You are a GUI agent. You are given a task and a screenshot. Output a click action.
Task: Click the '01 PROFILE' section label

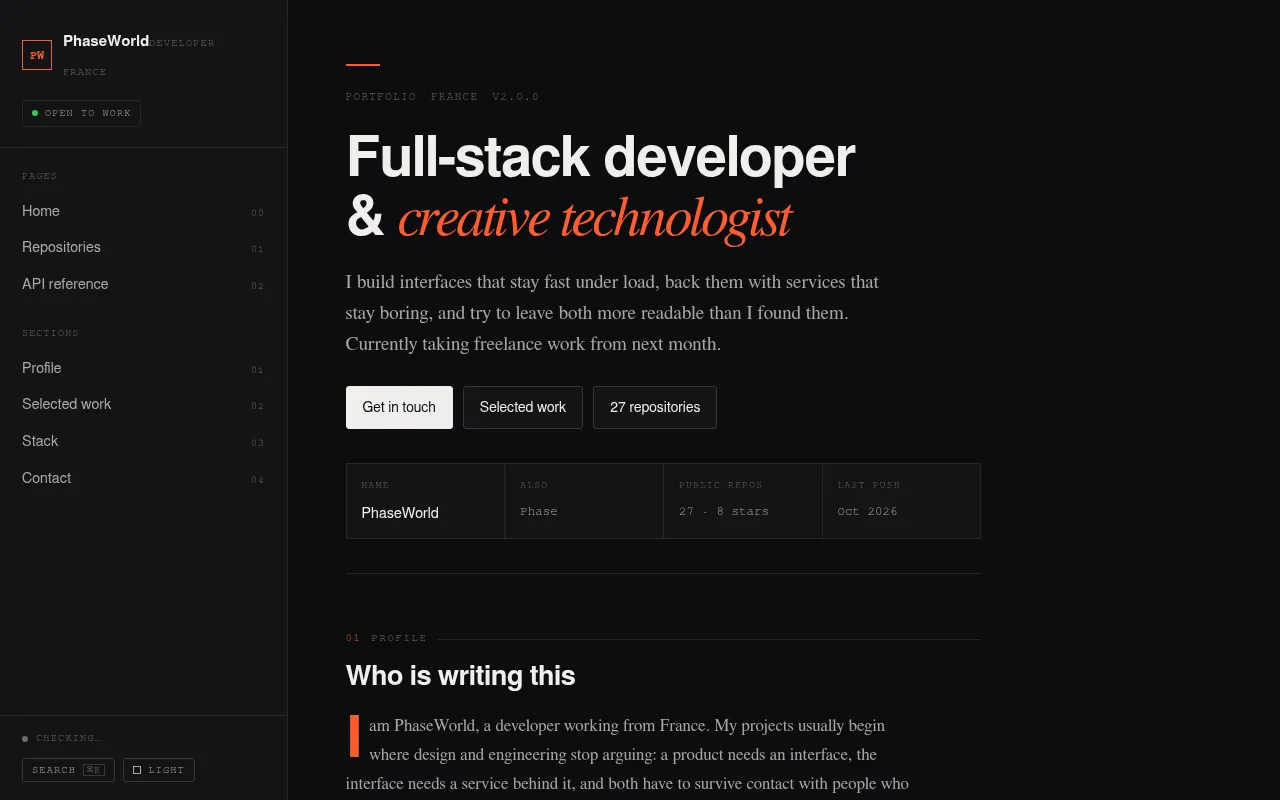coord(387,638)
